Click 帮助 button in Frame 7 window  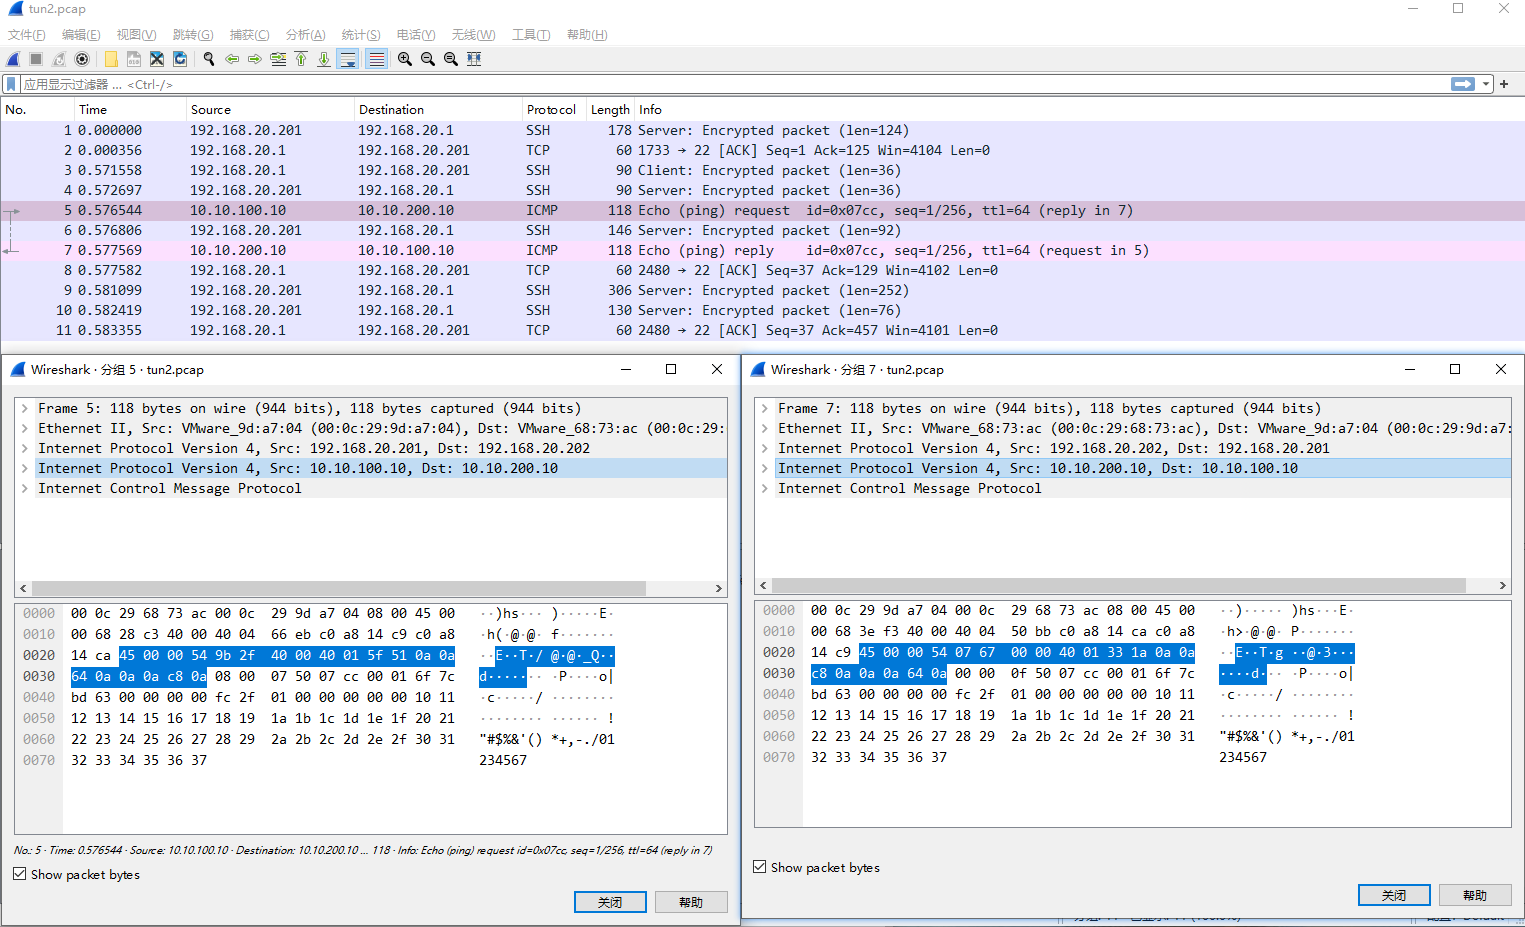tap(1474, 895)
